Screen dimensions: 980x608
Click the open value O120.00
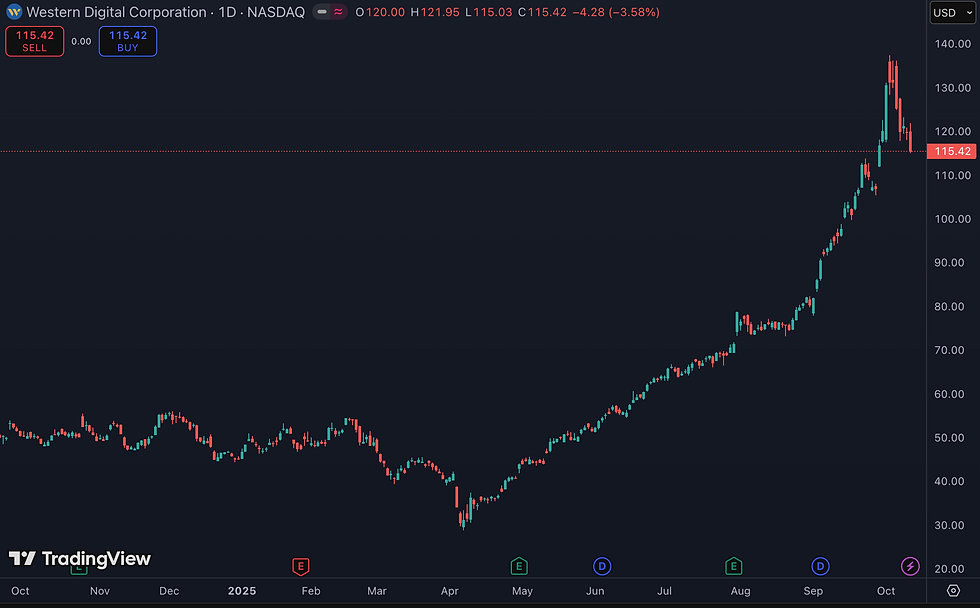pyautogui.click(x=380, y=12)
